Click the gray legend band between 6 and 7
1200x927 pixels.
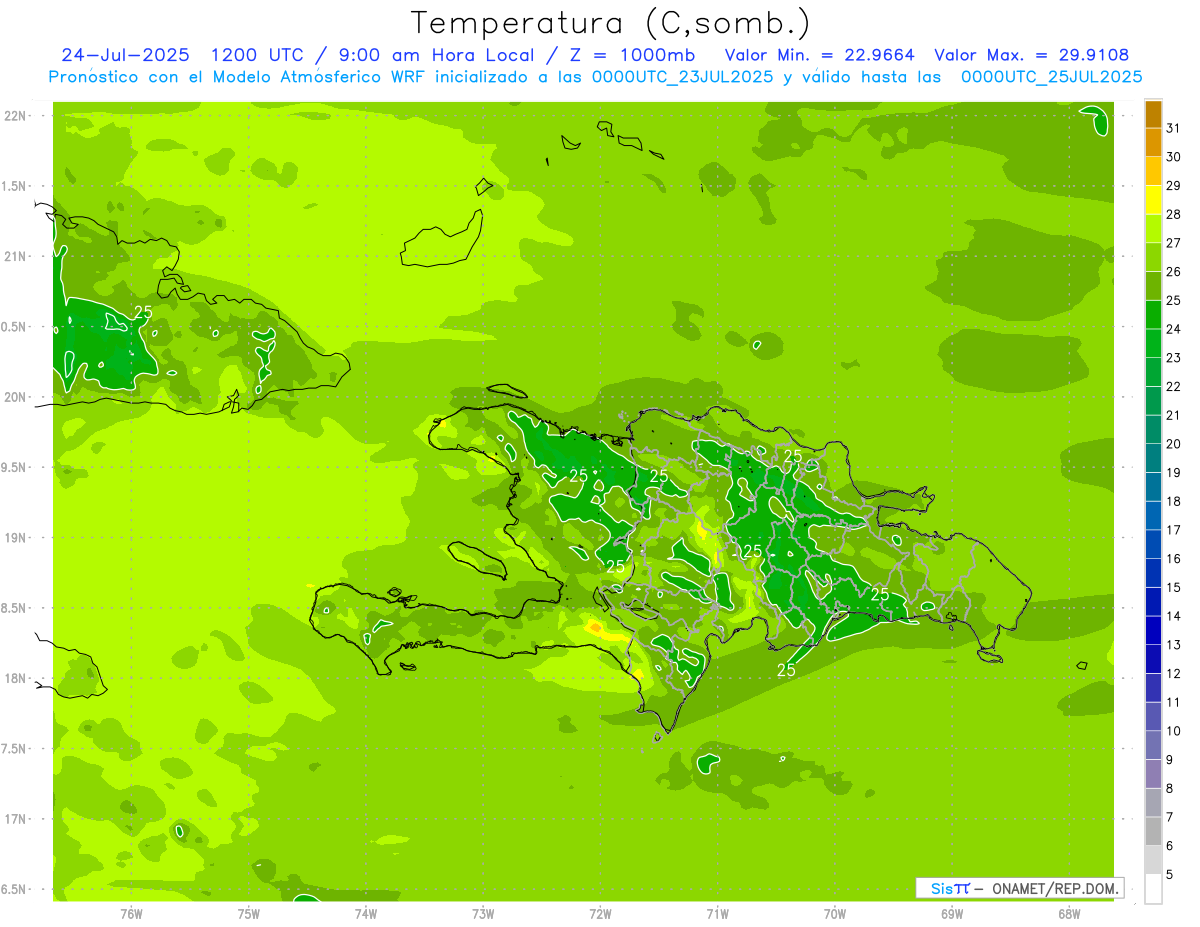1153,831
